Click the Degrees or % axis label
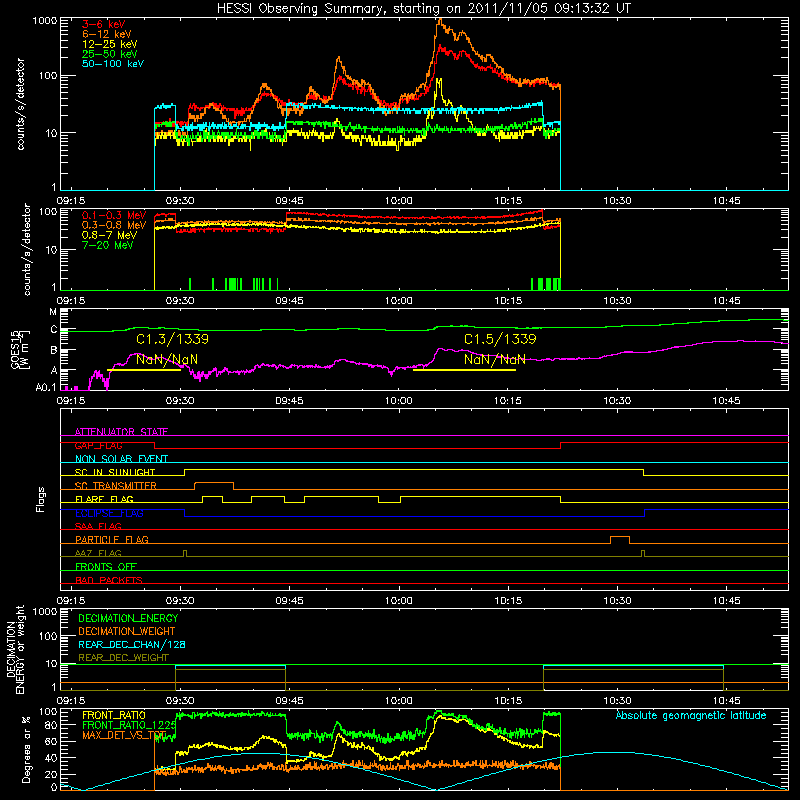The image size is (800, 800). (x=26, y=750)
